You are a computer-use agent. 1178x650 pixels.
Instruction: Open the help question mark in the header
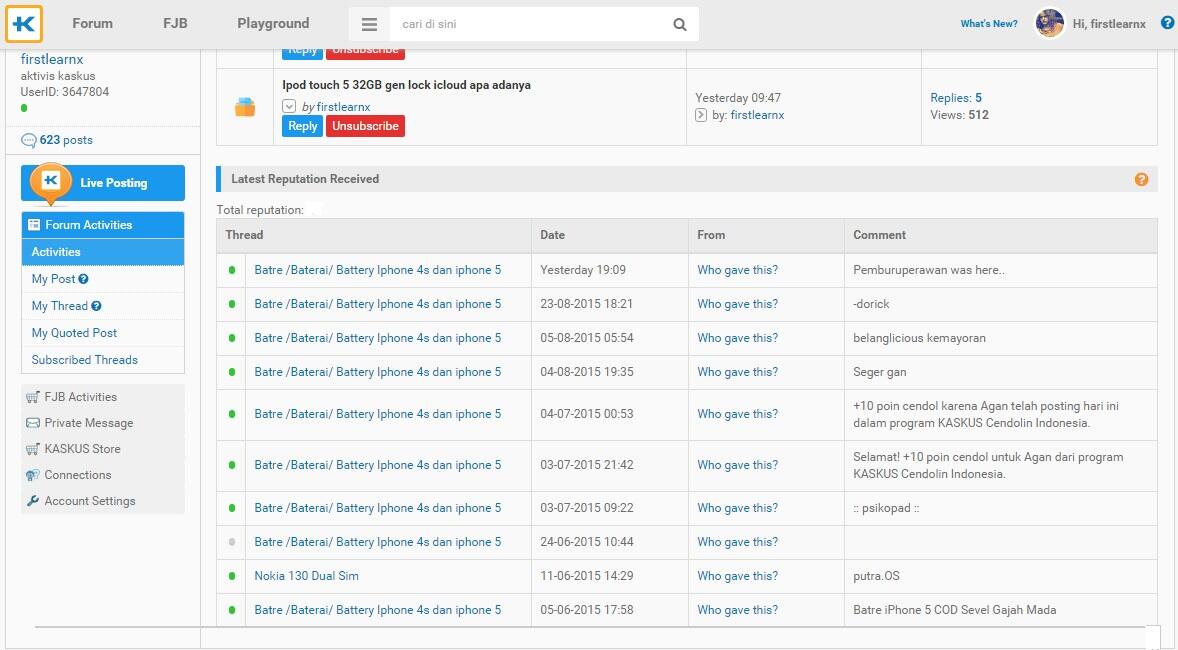(1167, 23)
